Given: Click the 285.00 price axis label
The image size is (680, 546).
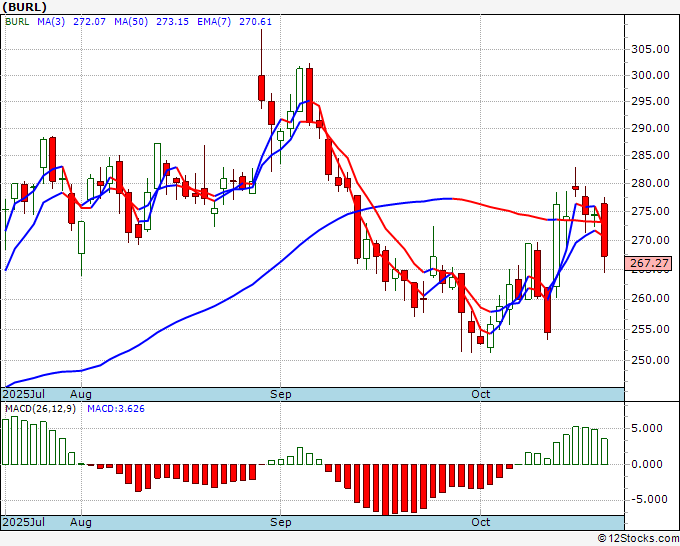Looking at the screenshot, I should click(x=650, y=155).
